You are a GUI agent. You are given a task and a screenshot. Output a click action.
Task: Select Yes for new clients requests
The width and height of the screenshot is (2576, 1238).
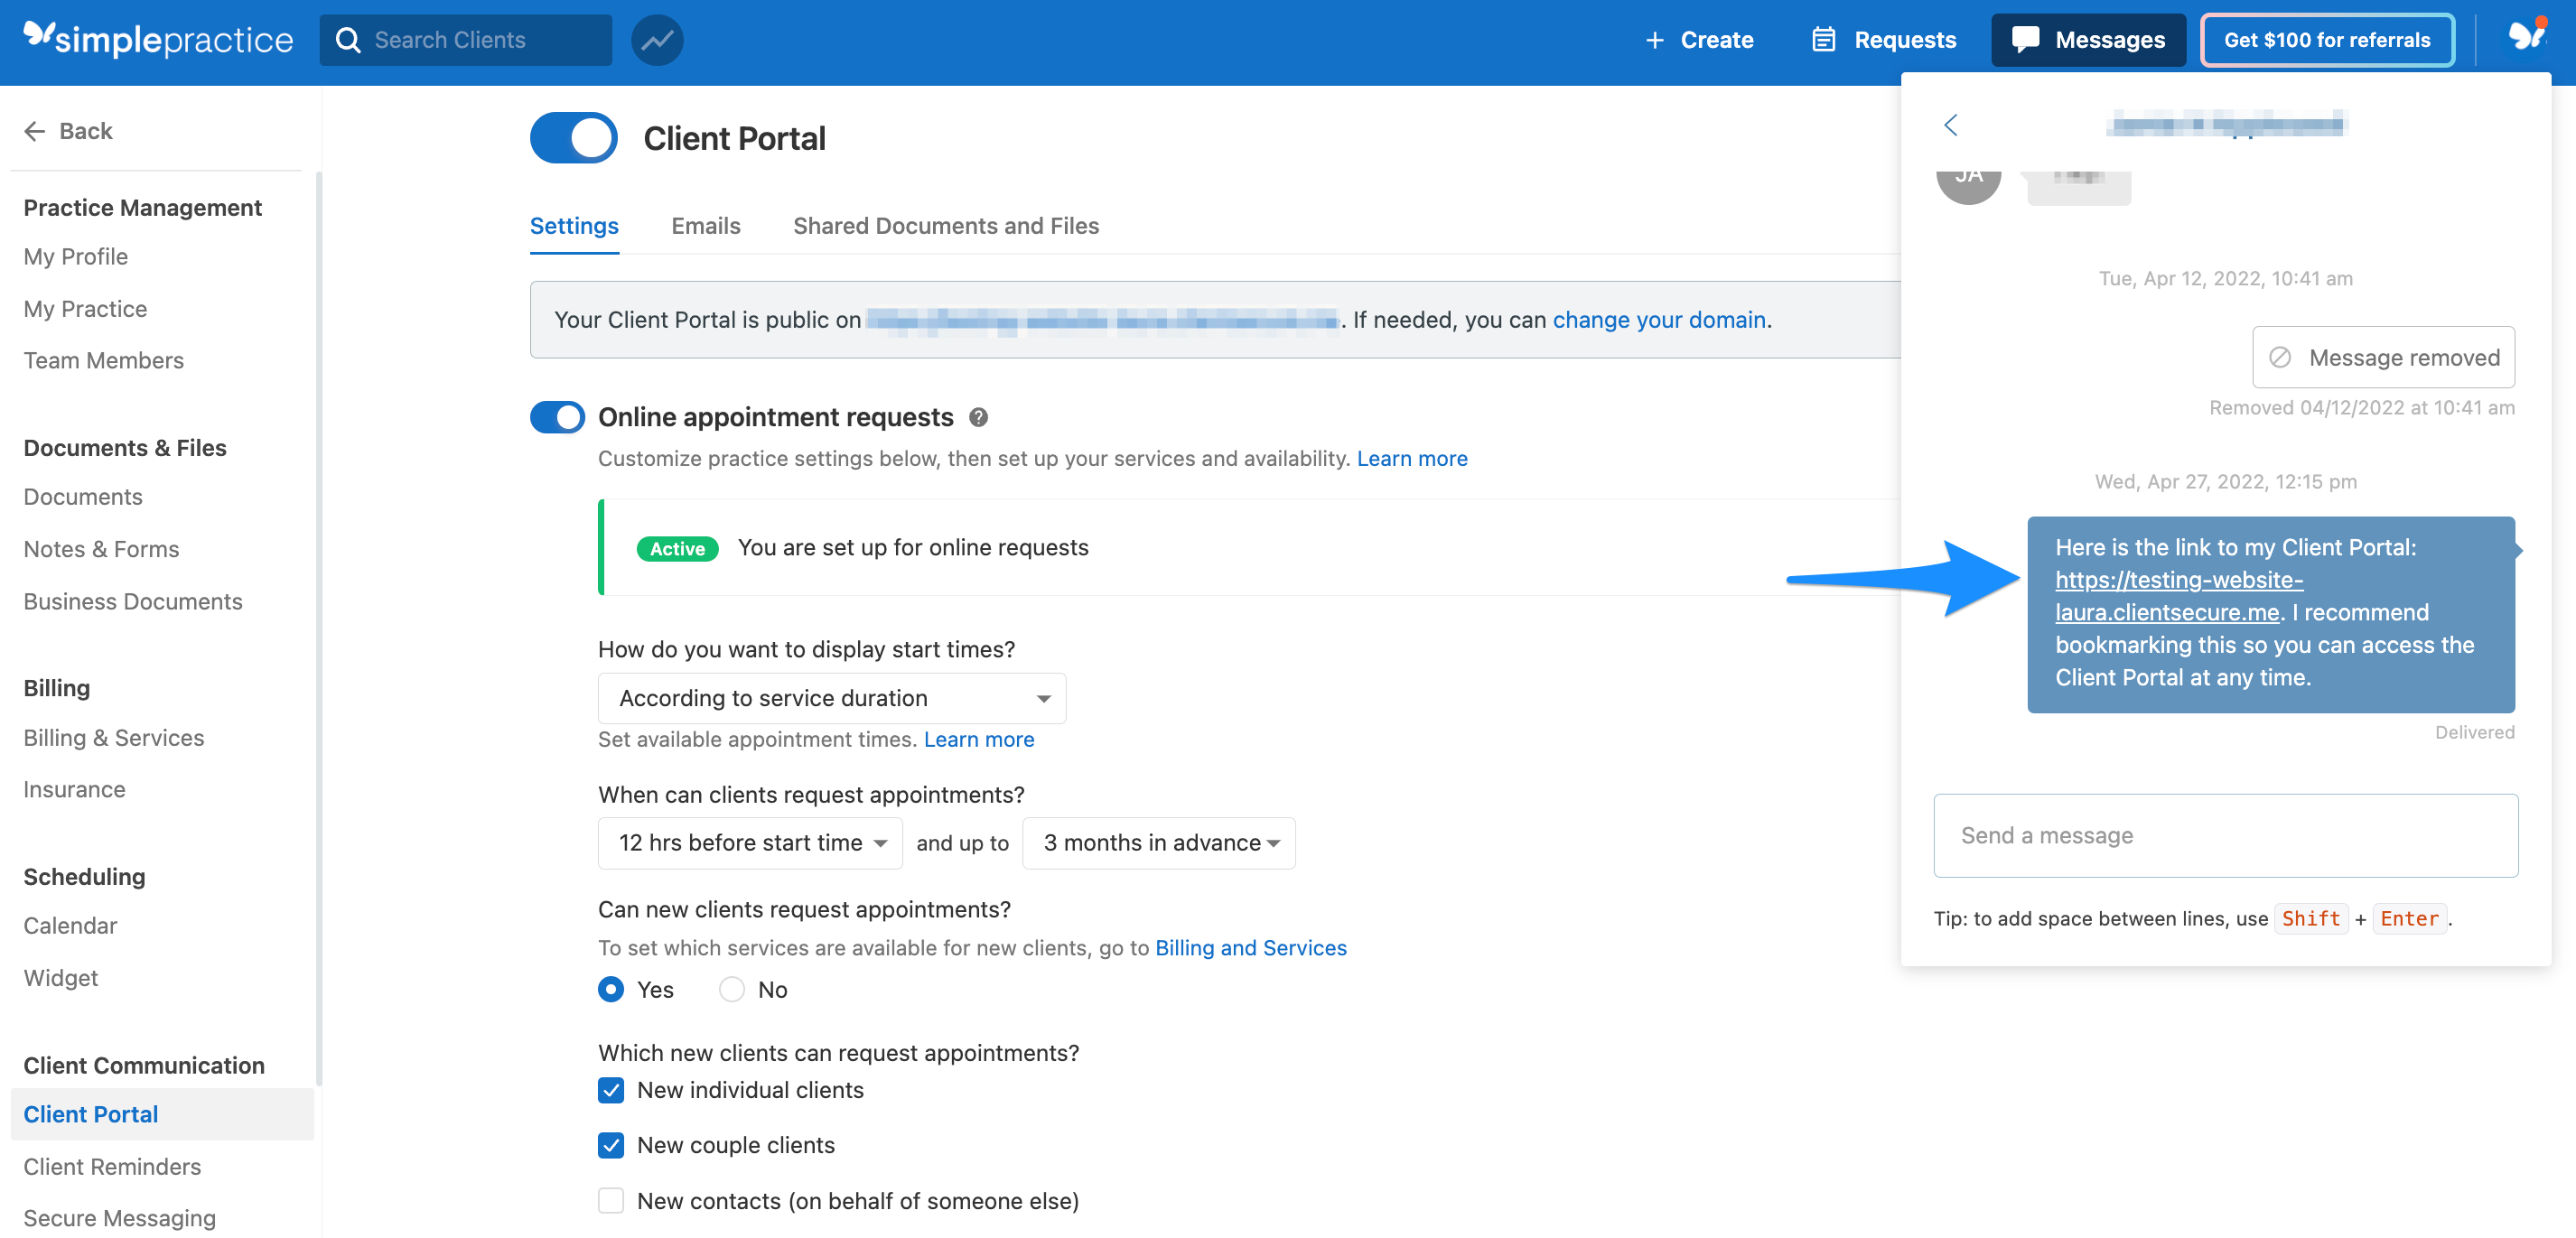611,989
